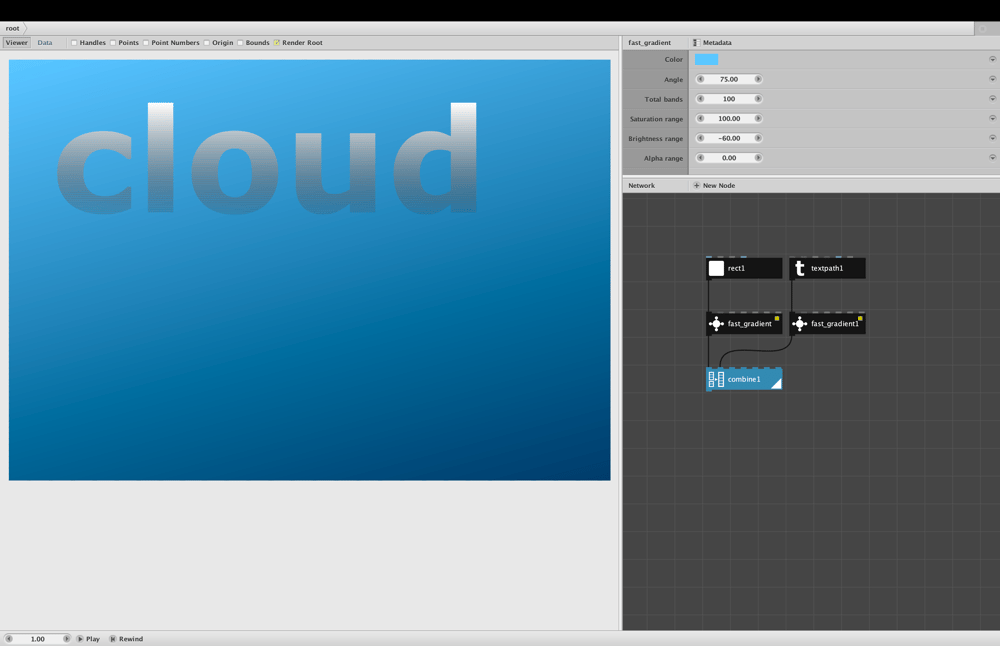The height and width of the screenshot is (646, 1000).
Task: Decrease Brightness range with left arrow
Action: pyautogui.click(x=700, y=138)
